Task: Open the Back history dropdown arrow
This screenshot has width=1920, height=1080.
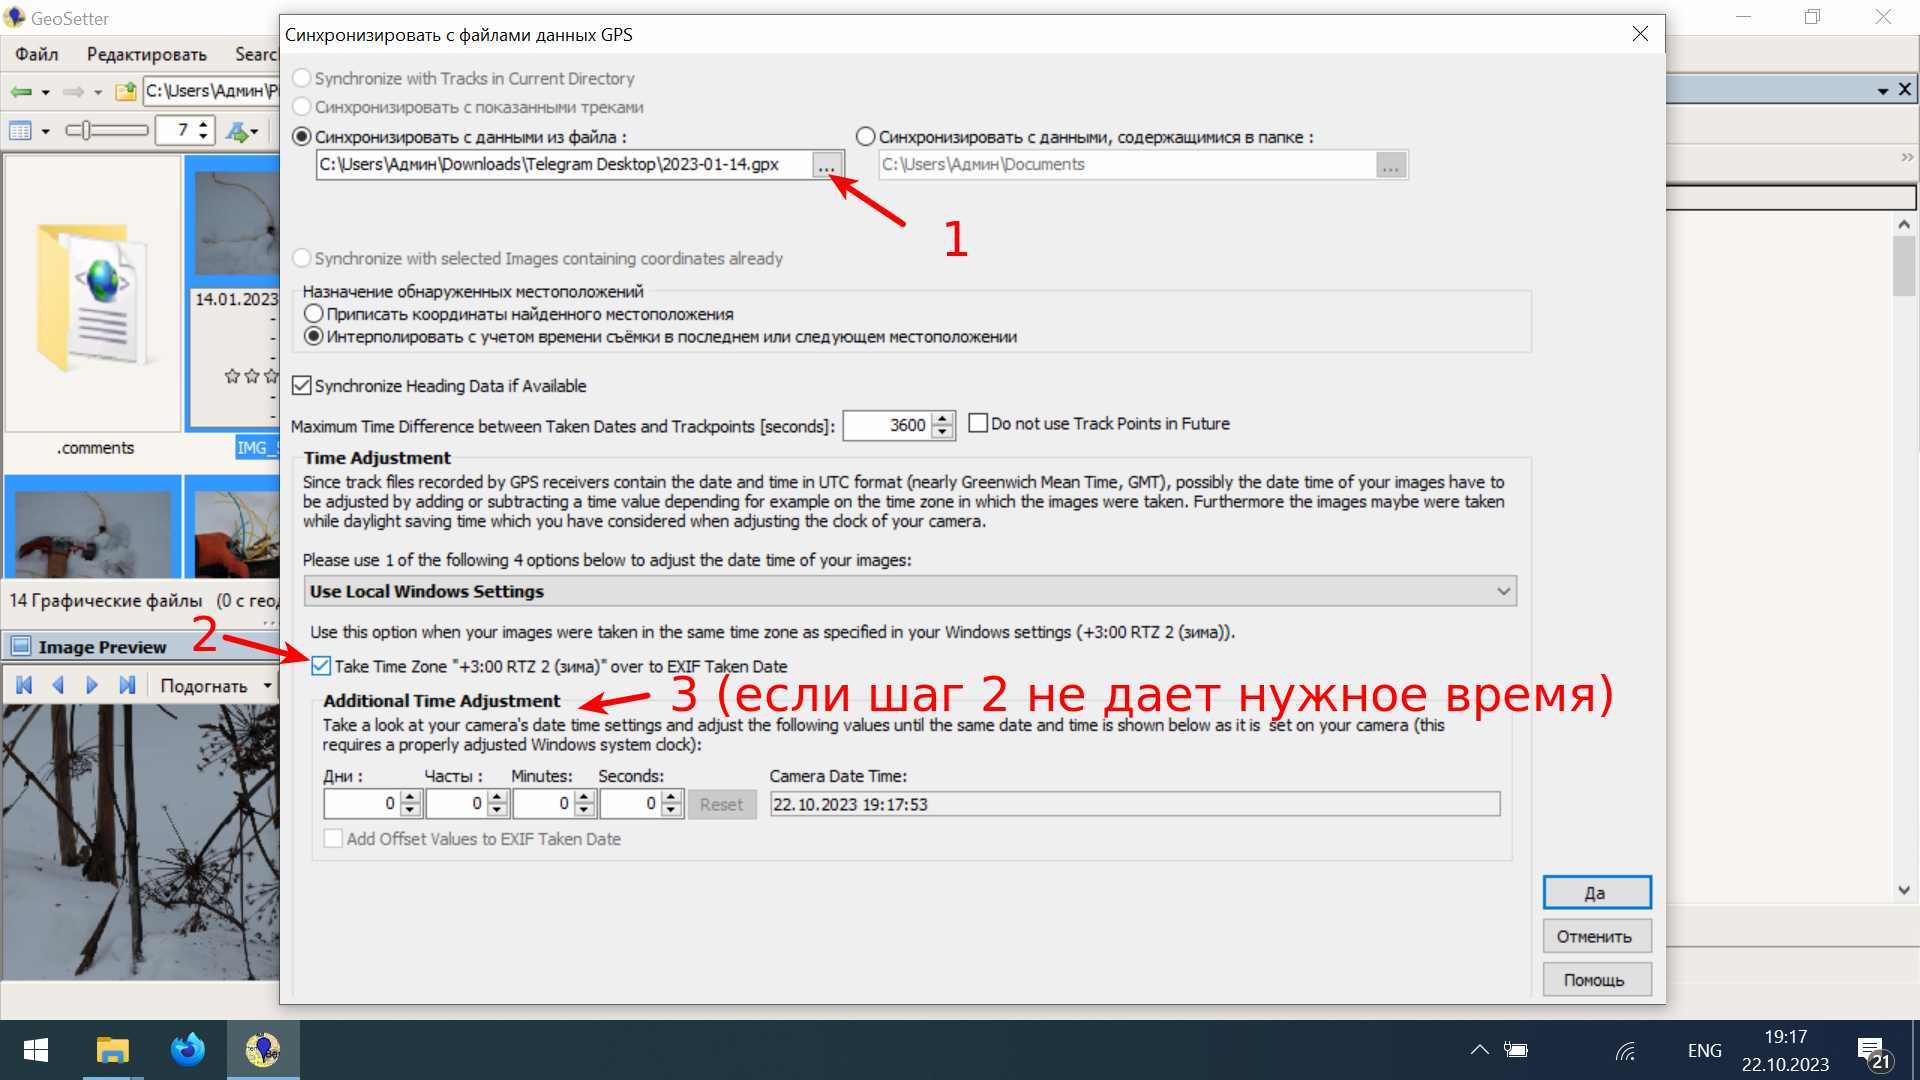Action: coord(46,92)
